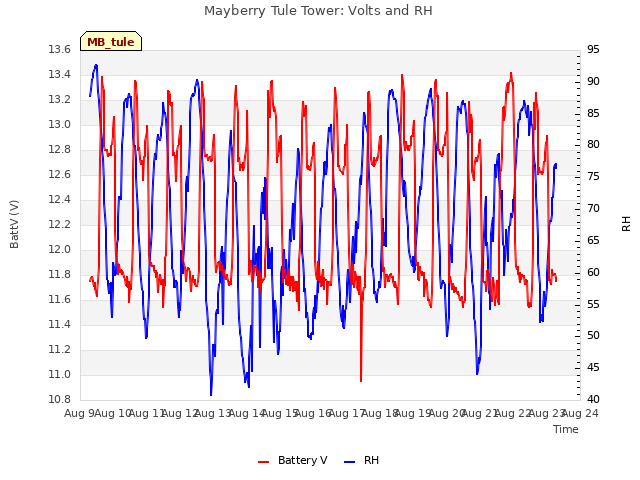Viewport: 640px width, 480px height.
Task: Click the 13.6 left axis tick label
Action: coord(60,49)
